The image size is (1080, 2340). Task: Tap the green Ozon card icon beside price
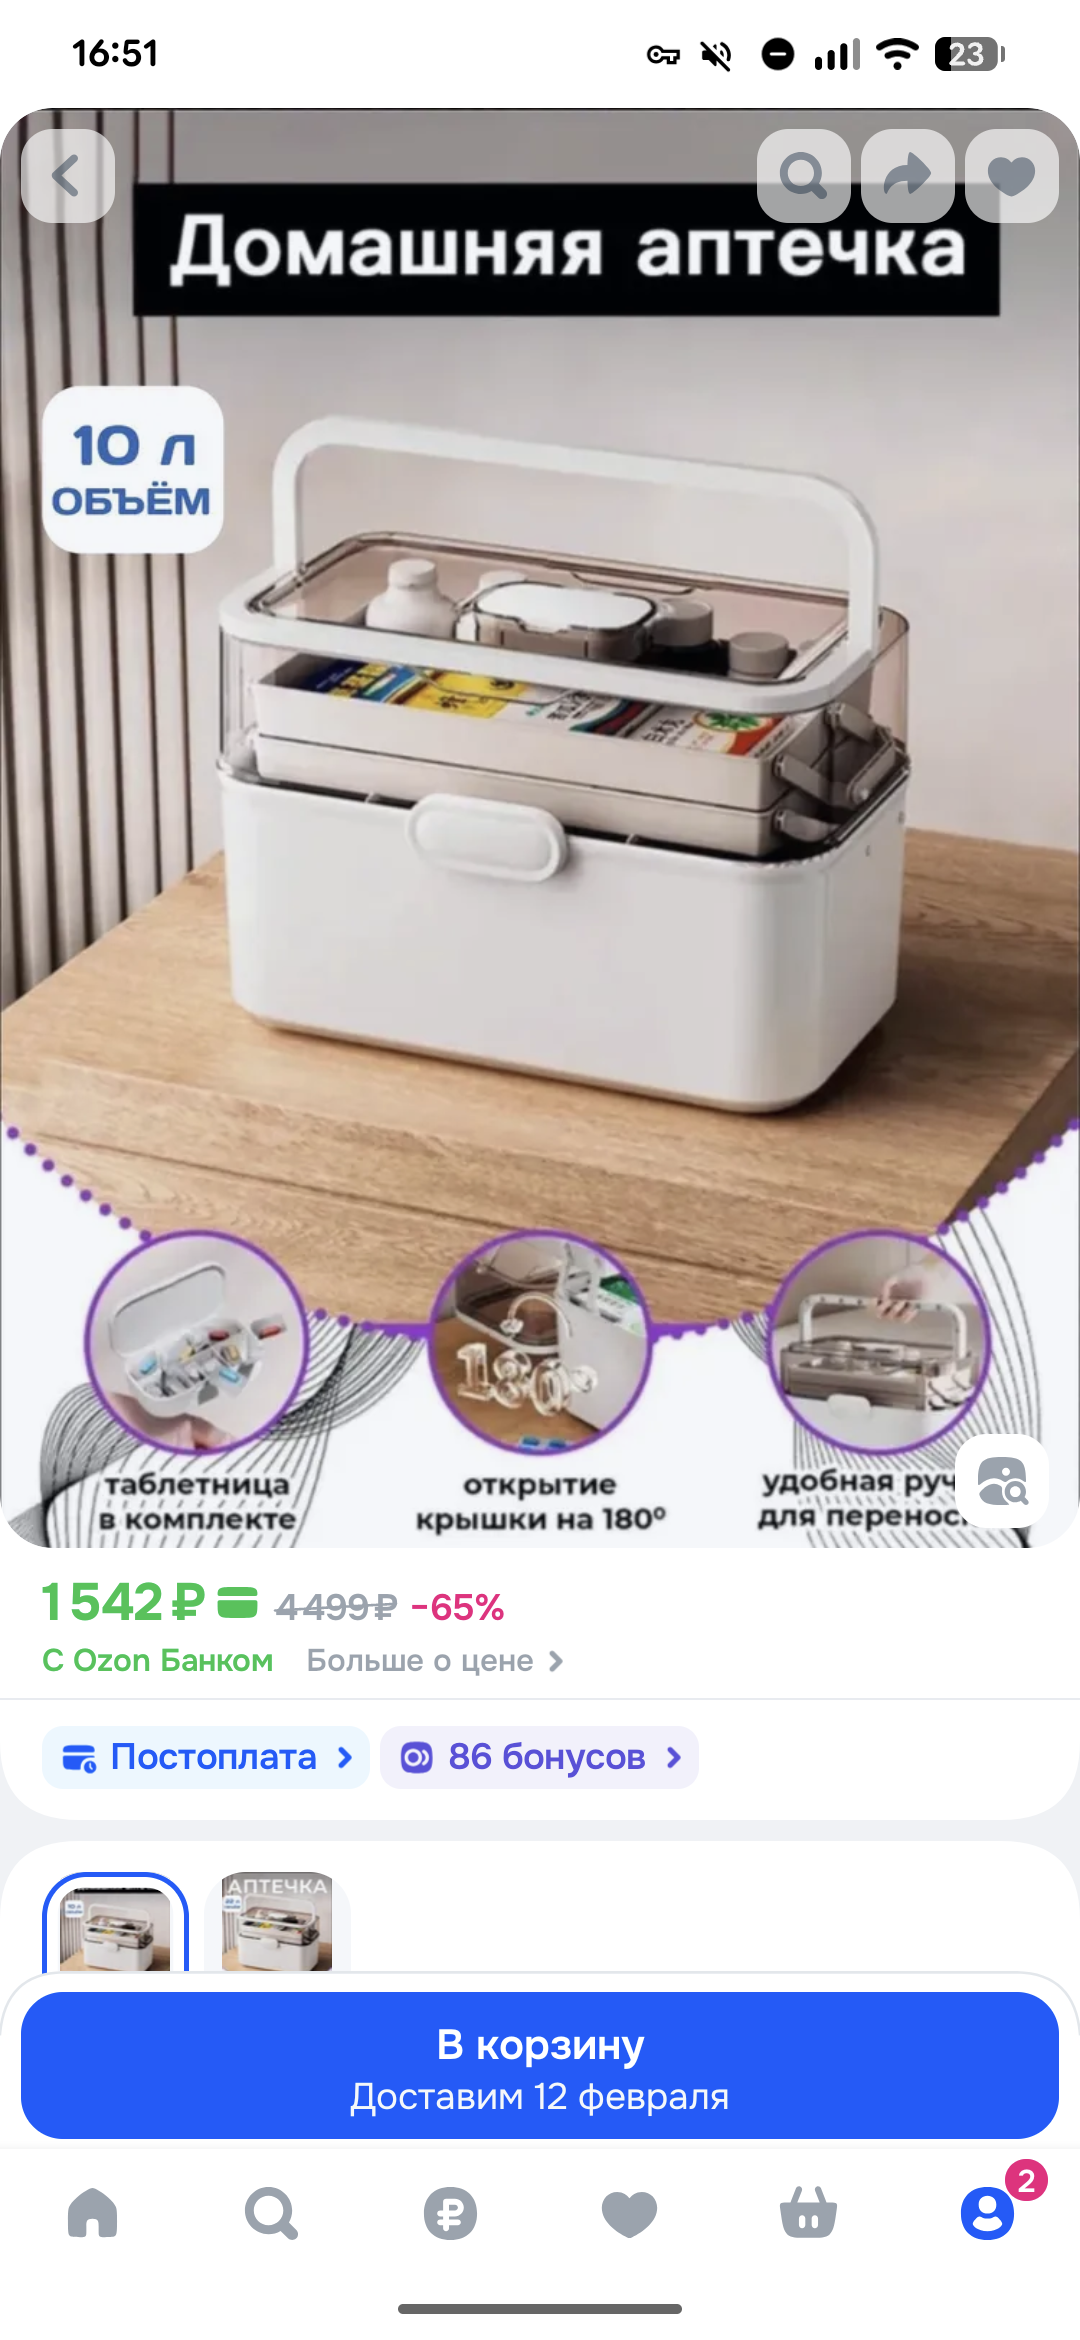[x=238, y=1602]
